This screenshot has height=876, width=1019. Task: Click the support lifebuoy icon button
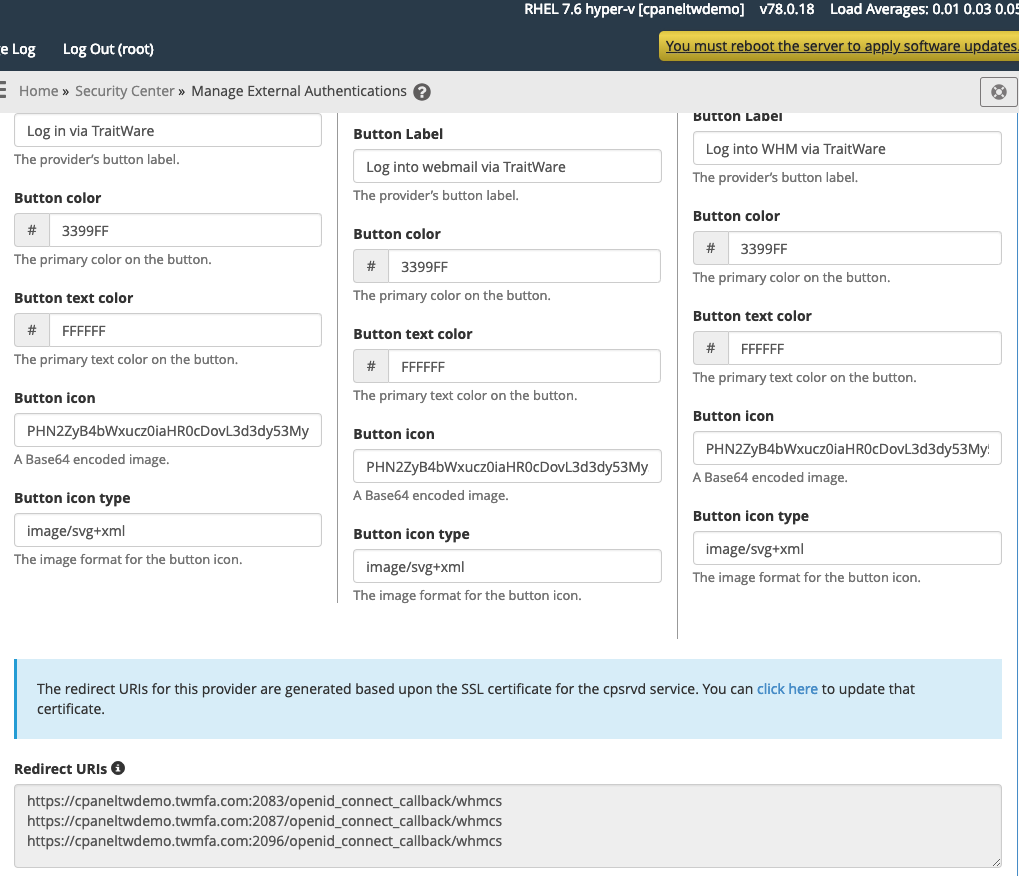999,92
